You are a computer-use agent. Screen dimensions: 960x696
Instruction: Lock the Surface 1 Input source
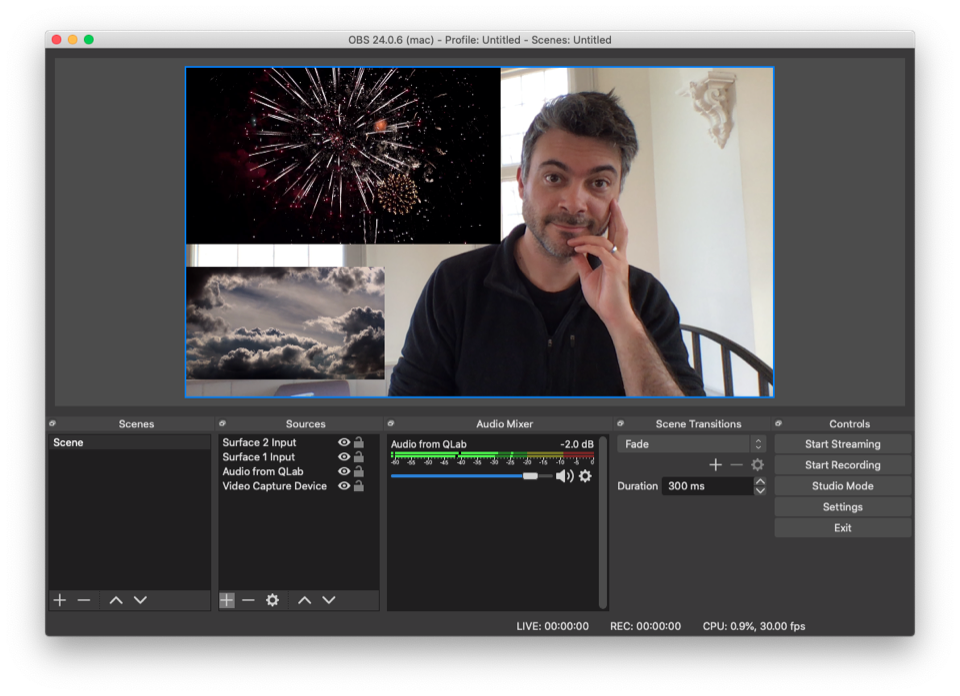358,457
